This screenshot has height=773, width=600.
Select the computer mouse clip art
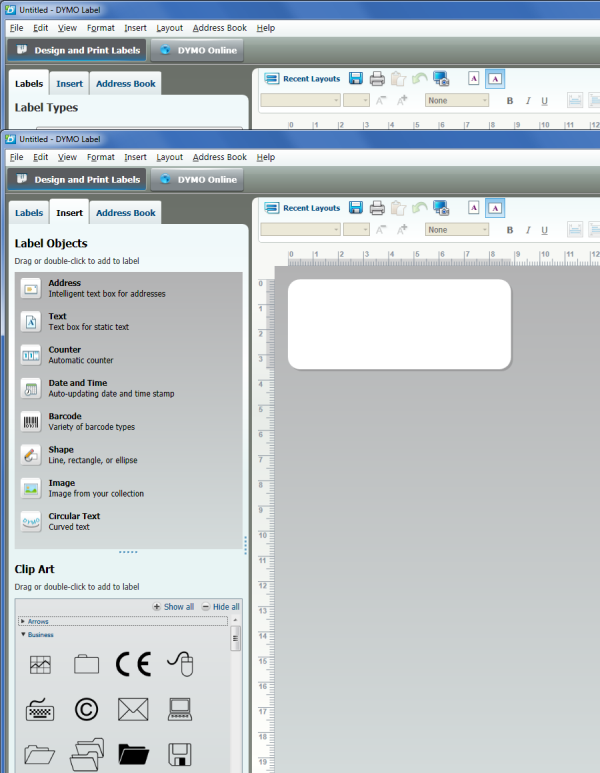180,664
